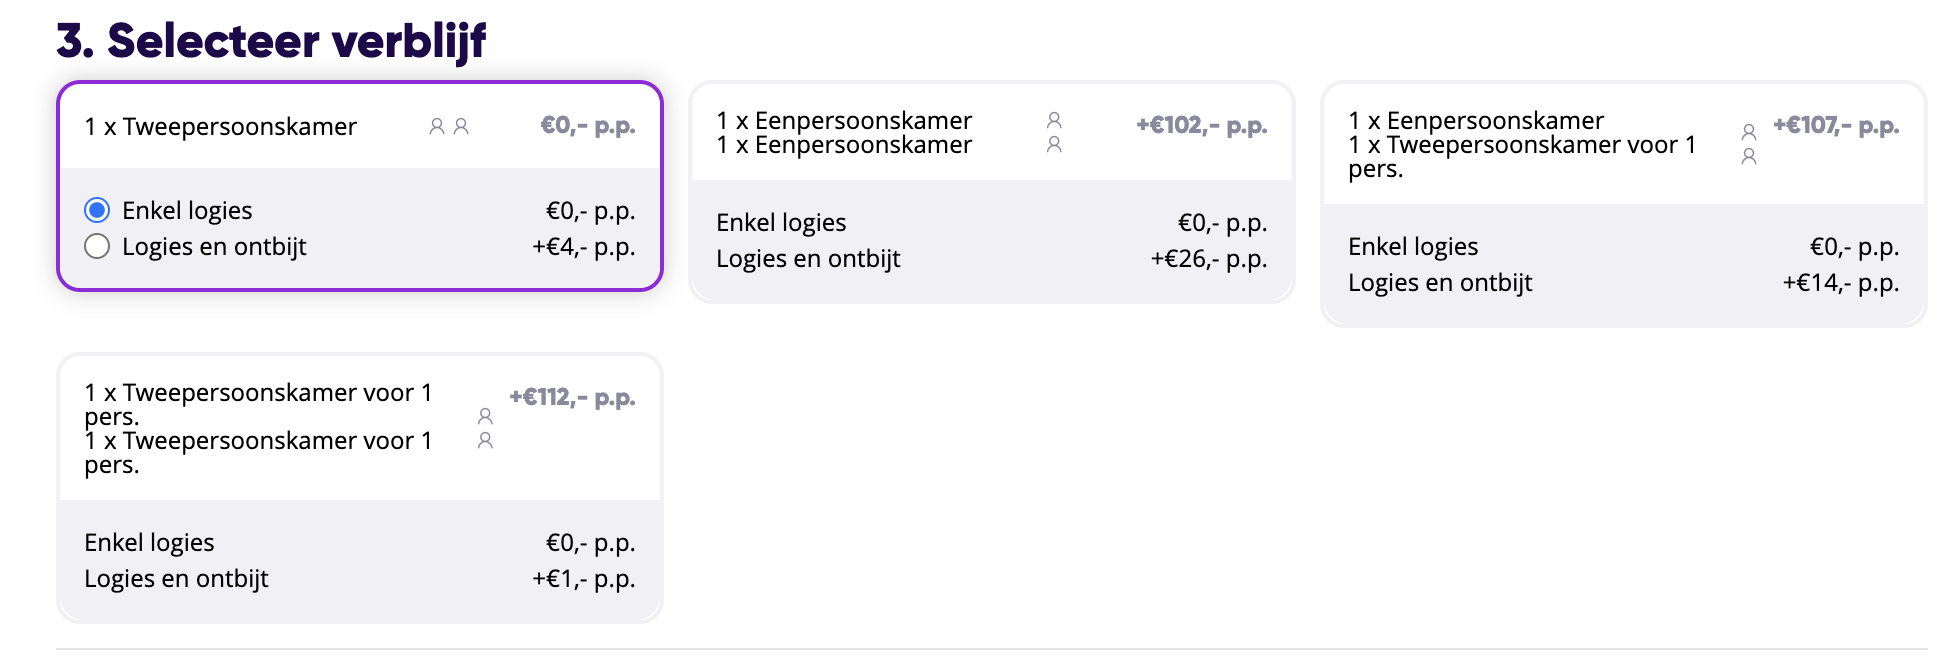Image resolution: width=1960 pixels, height=666 pixels.
Task: Select the 'Logies en ontbijt' radio button
Action: pos(97,246)
